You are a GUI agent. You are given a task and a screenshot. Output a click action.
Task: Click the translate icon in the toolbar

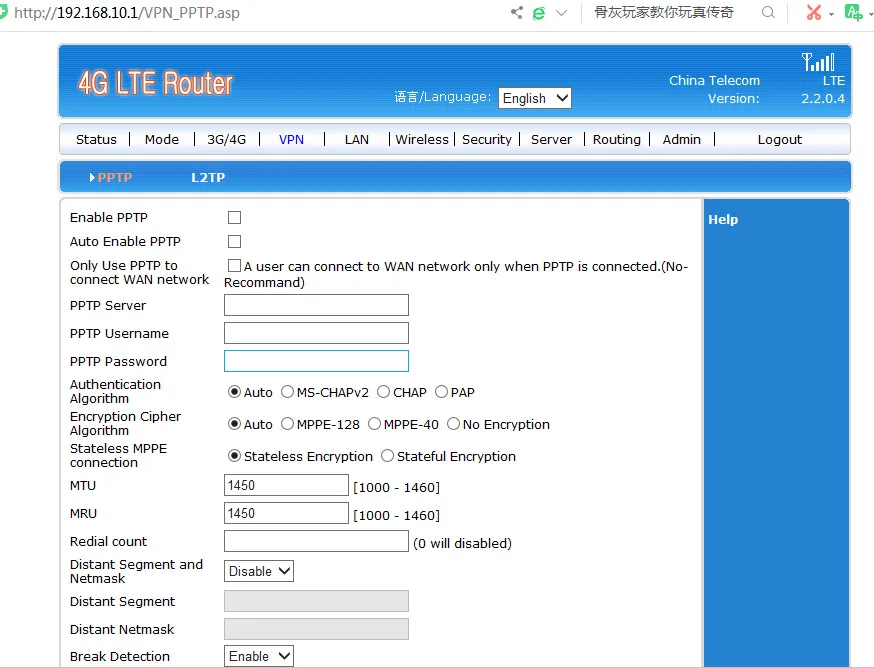(851, 13)
